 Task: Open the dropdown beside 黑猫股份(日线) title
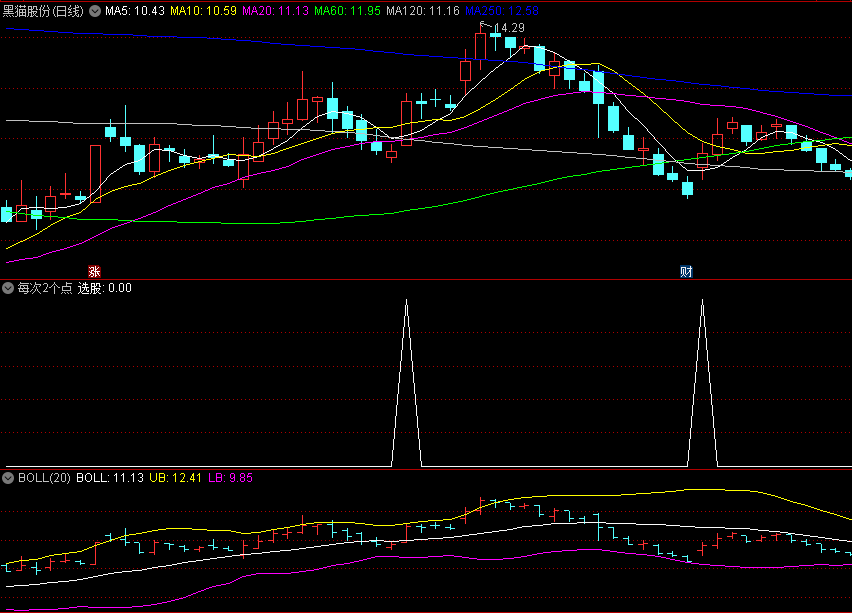95,11
